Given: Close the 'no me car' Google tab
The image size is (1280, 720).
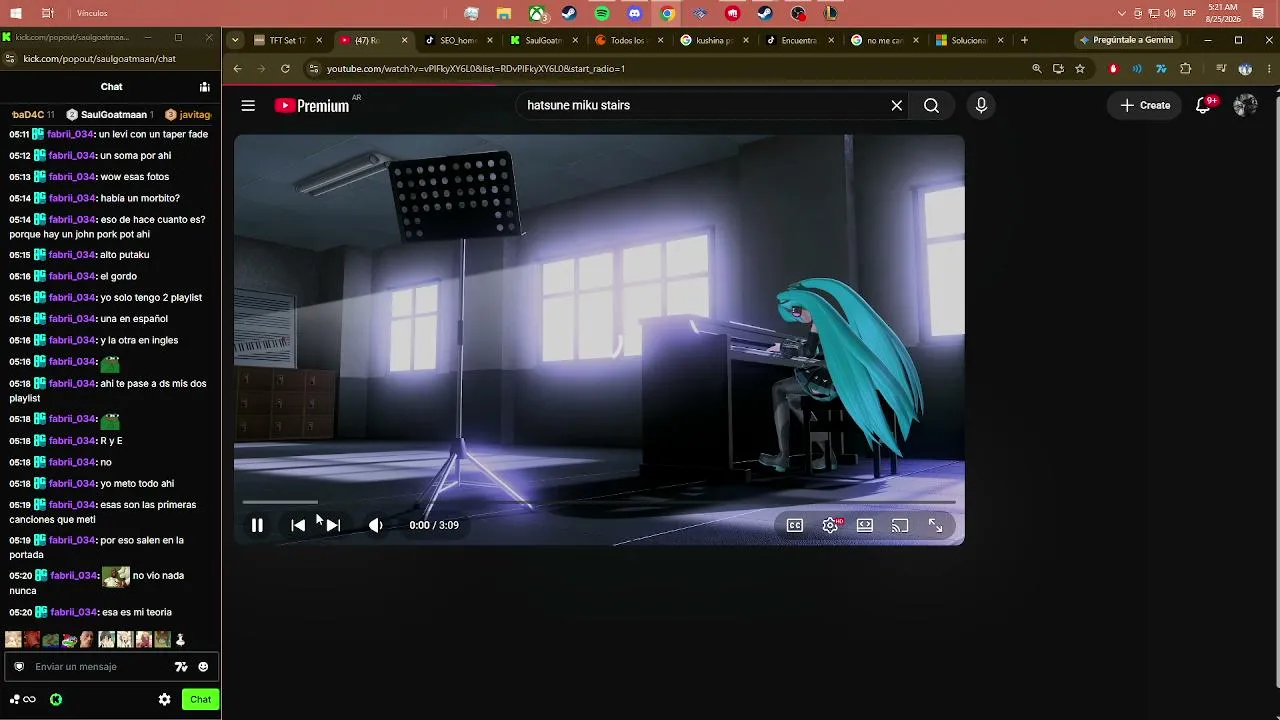Looking at the screenshot, I should [915, 40].
